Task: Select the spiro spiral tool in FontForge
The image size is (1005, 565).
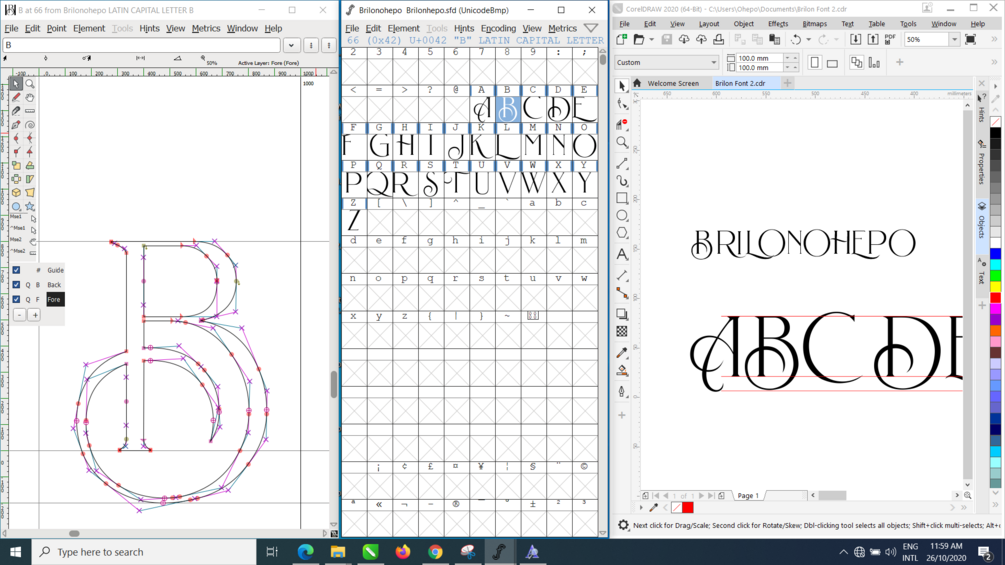Action: [30, 125]
